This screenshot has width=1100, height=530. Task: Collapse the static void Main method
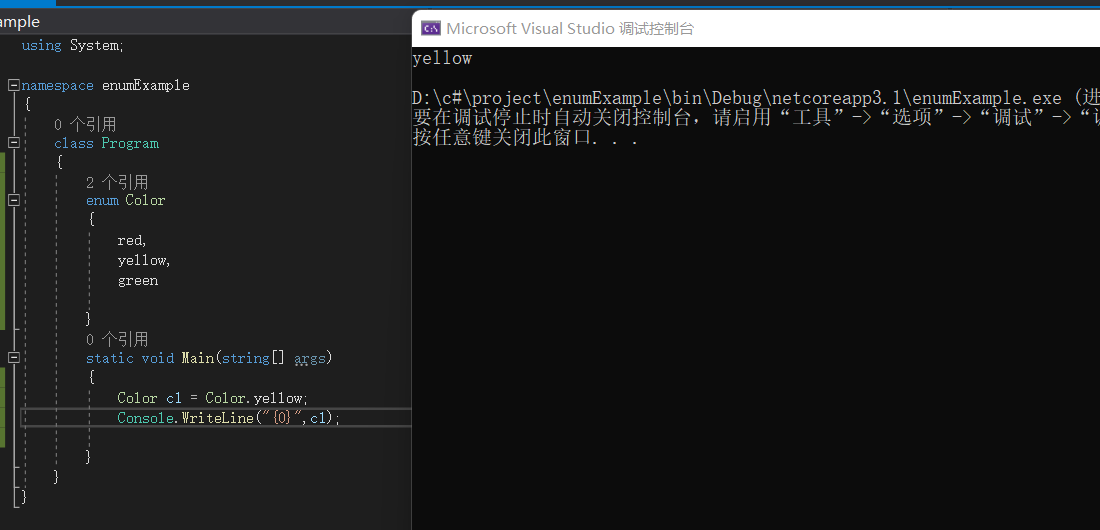pos(13,358)
